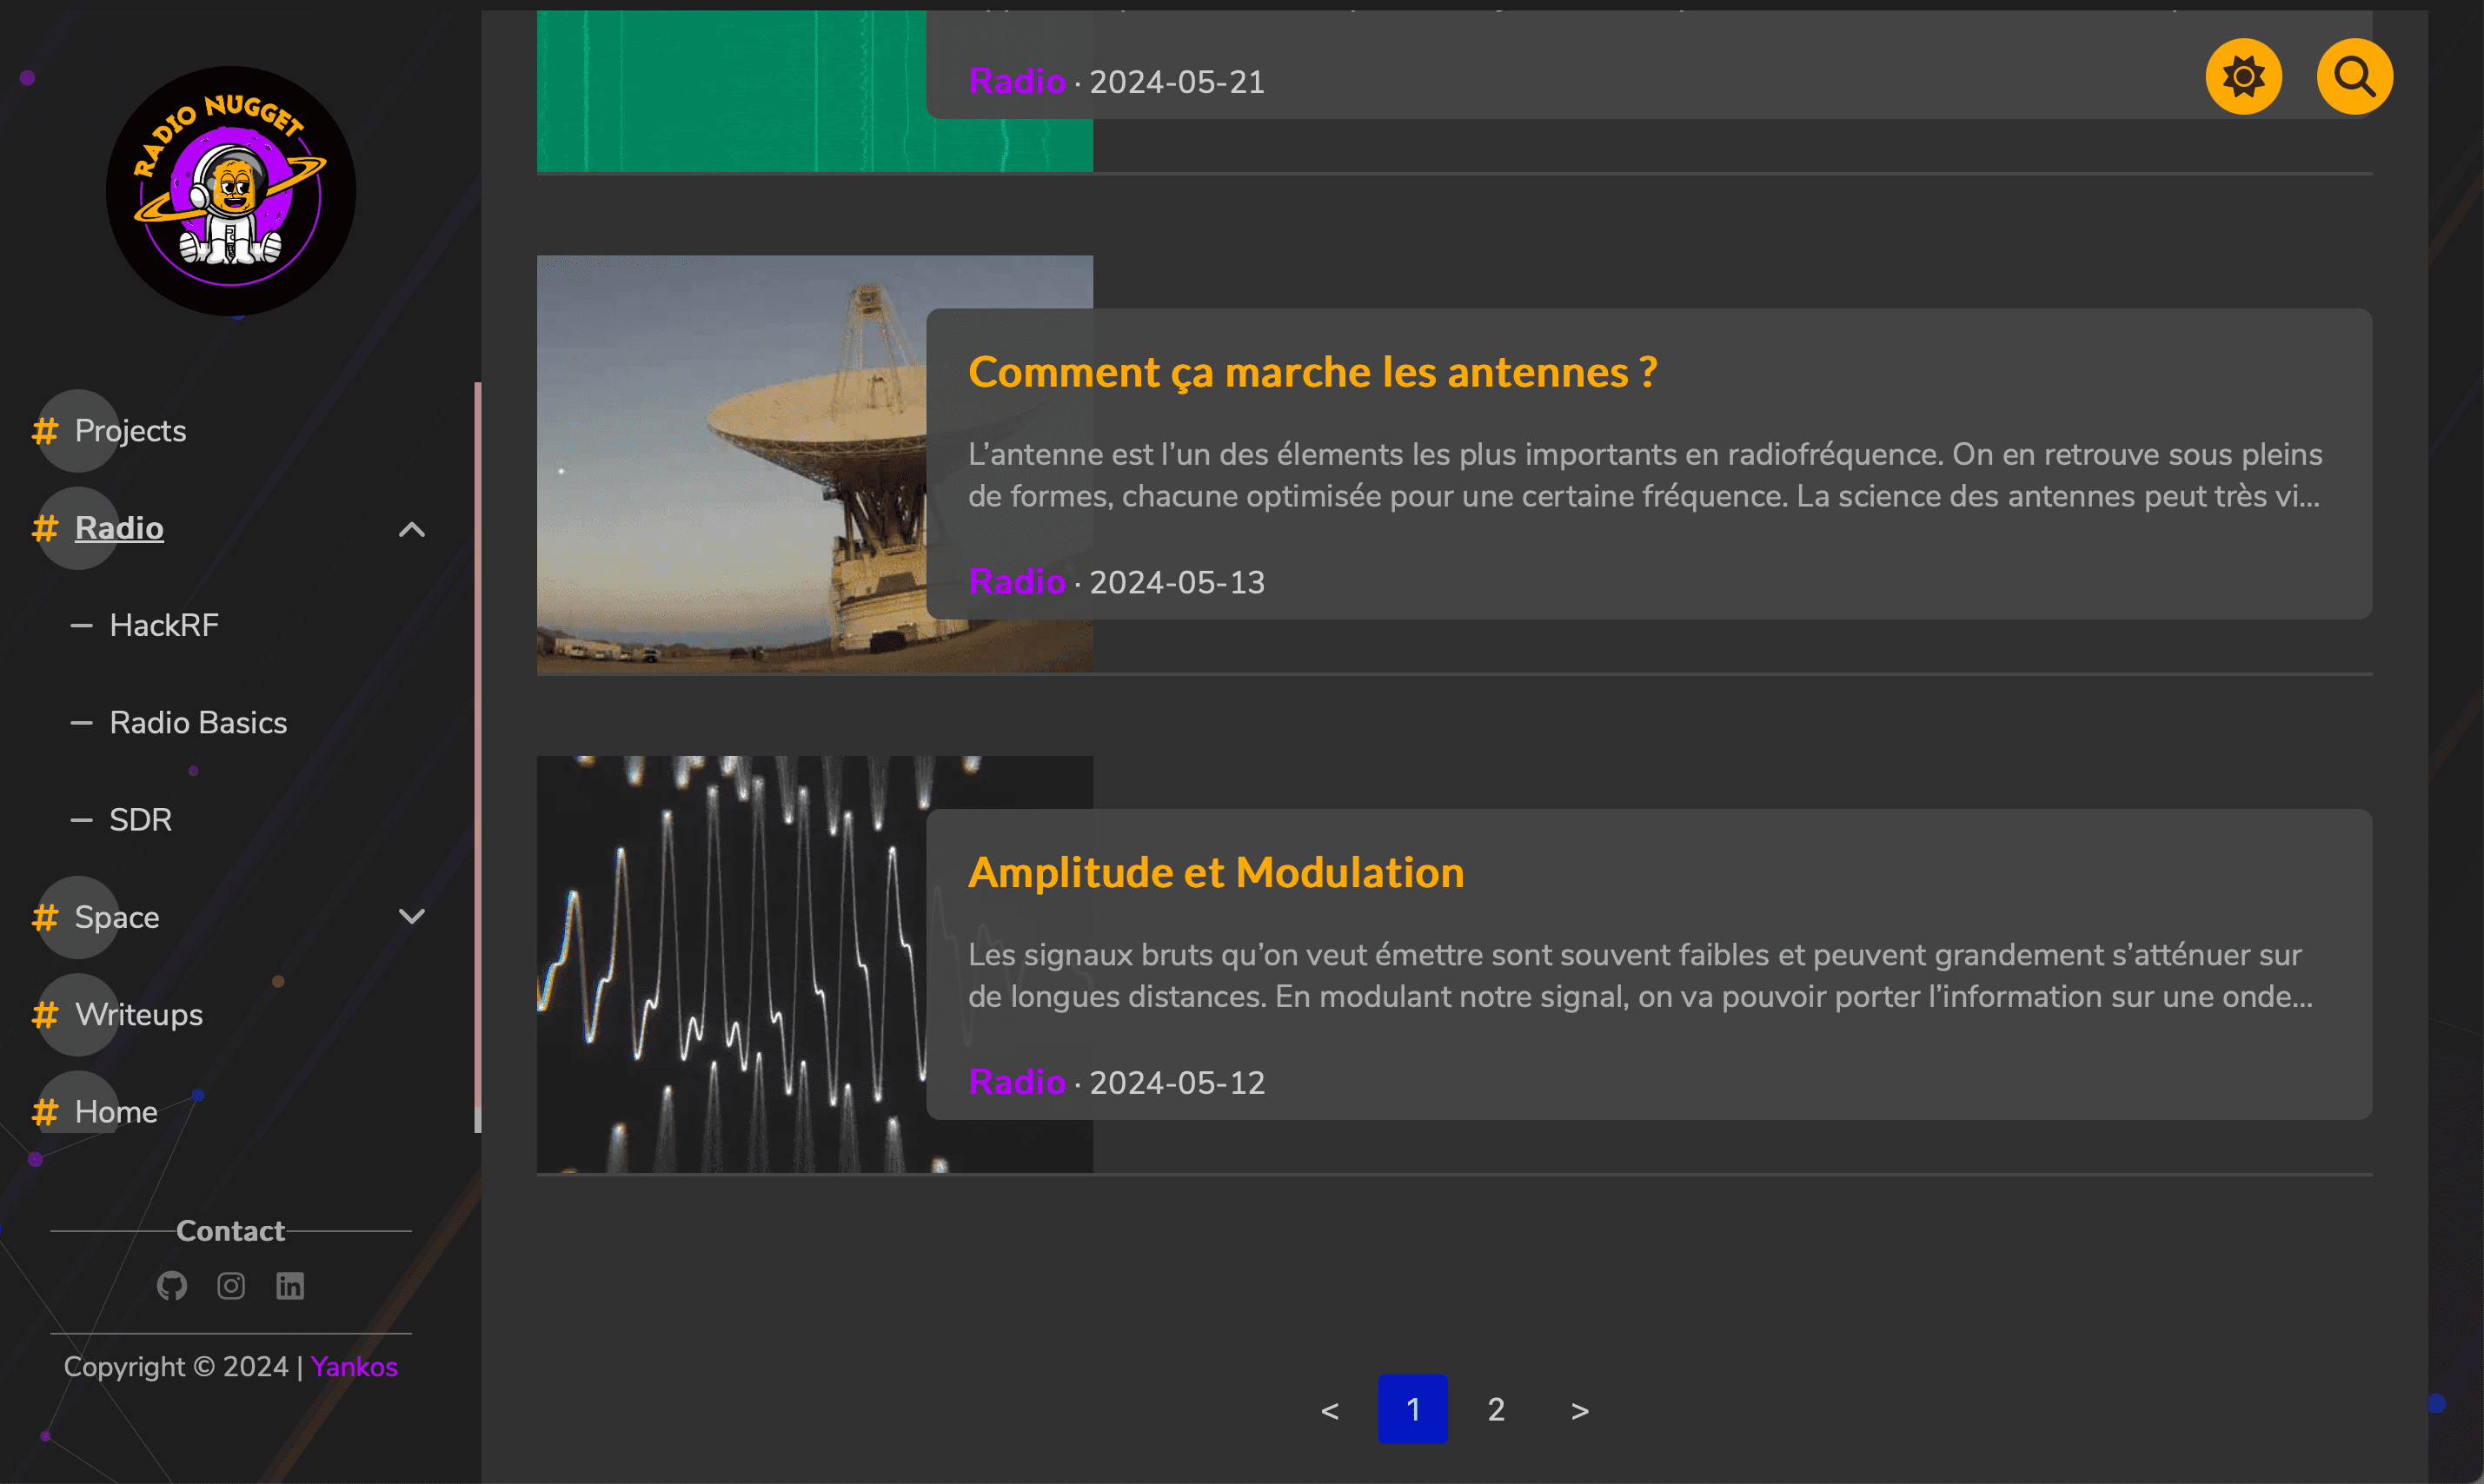
Task: Open the GitHub contact icon
Action: point(171,1286)
